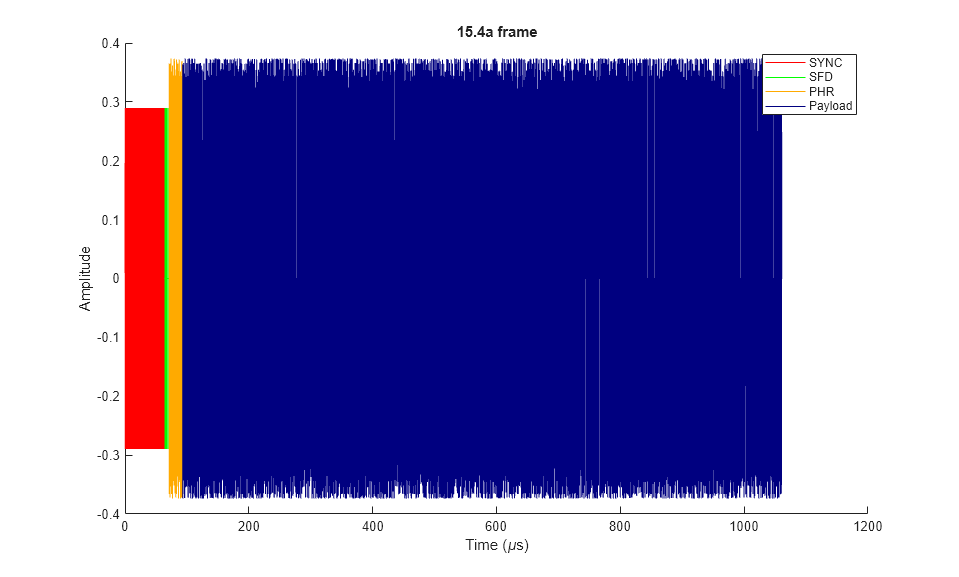Click the y-axis tick label -0.3

click(x=108, y=455)
